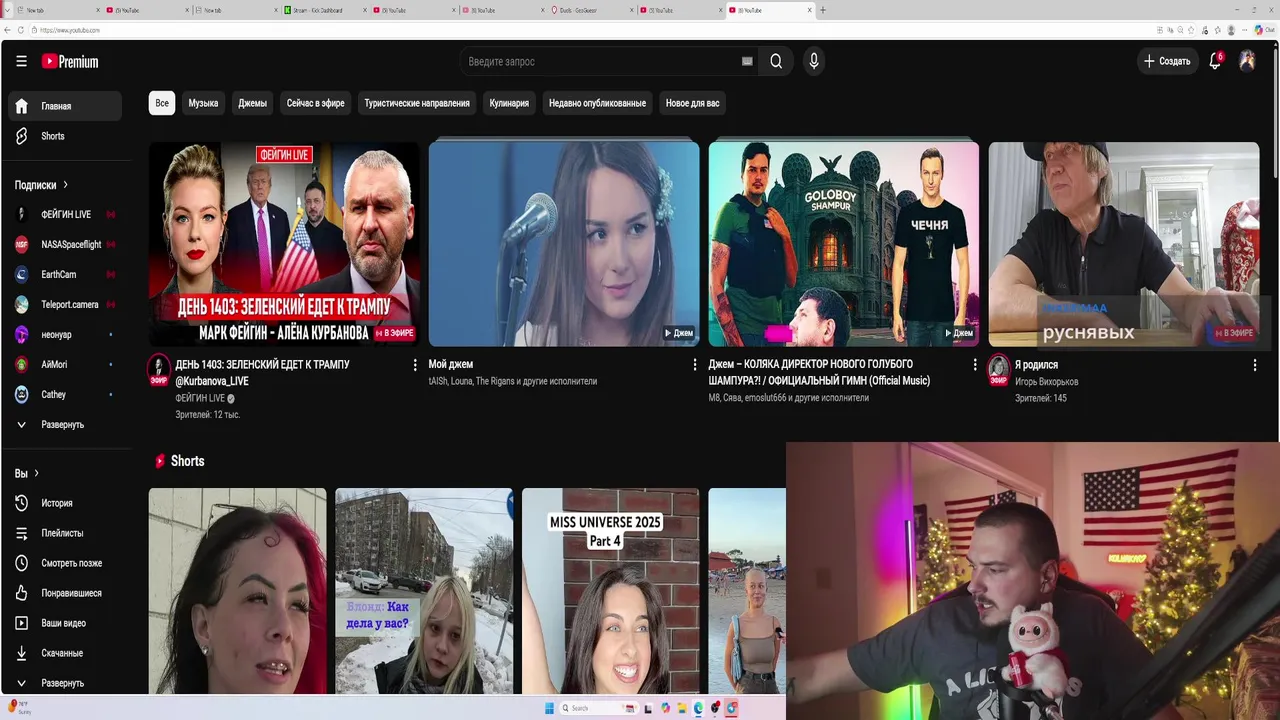Open options menu for КОЛЯКА ДИРЕКТОР mix
Viewport: 1280px width, 720px height.
click(975, 365)
